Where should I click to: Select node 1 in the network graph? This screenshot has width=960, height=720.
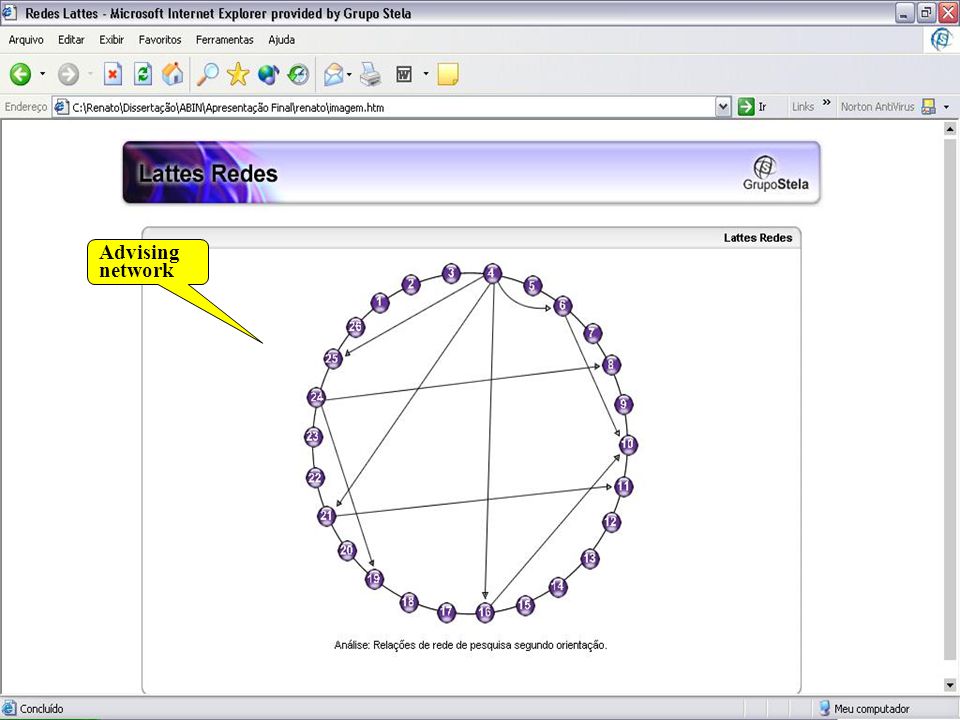pos(380,302)
